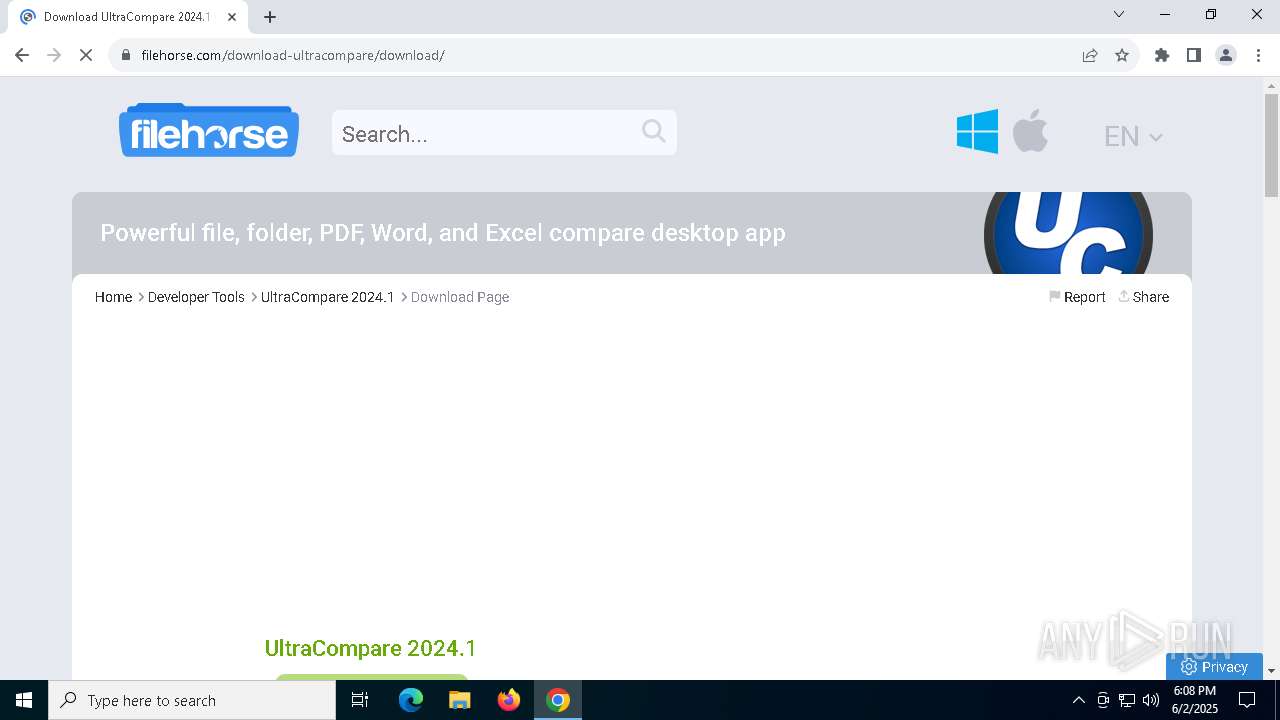The height and width of the screenshot is (720, 1280).
Task: Click the Report link
Action: pos(1077,297)
